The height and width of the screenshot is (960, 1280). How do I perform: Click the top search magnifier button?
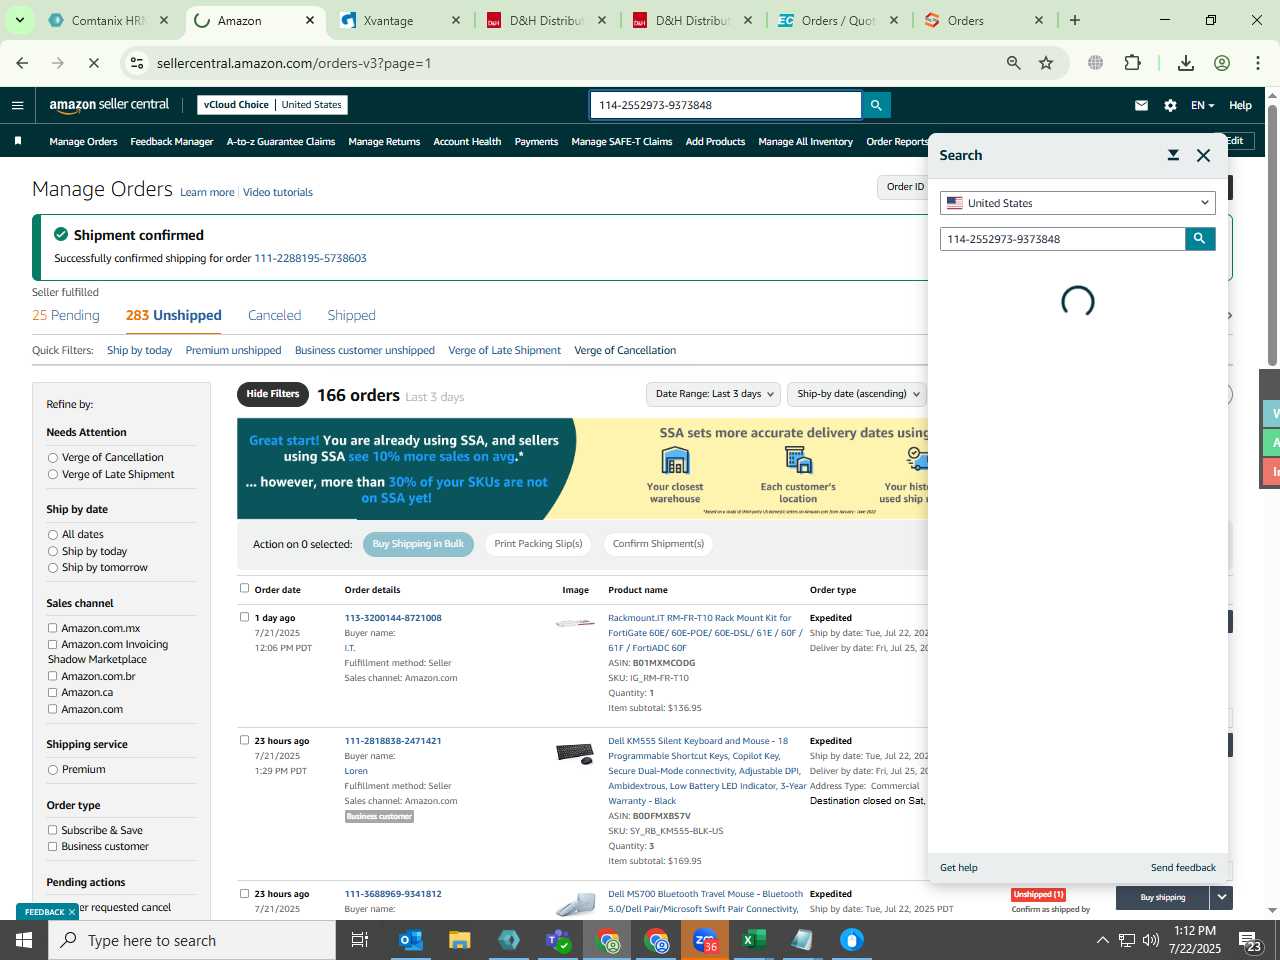(876, 105)
